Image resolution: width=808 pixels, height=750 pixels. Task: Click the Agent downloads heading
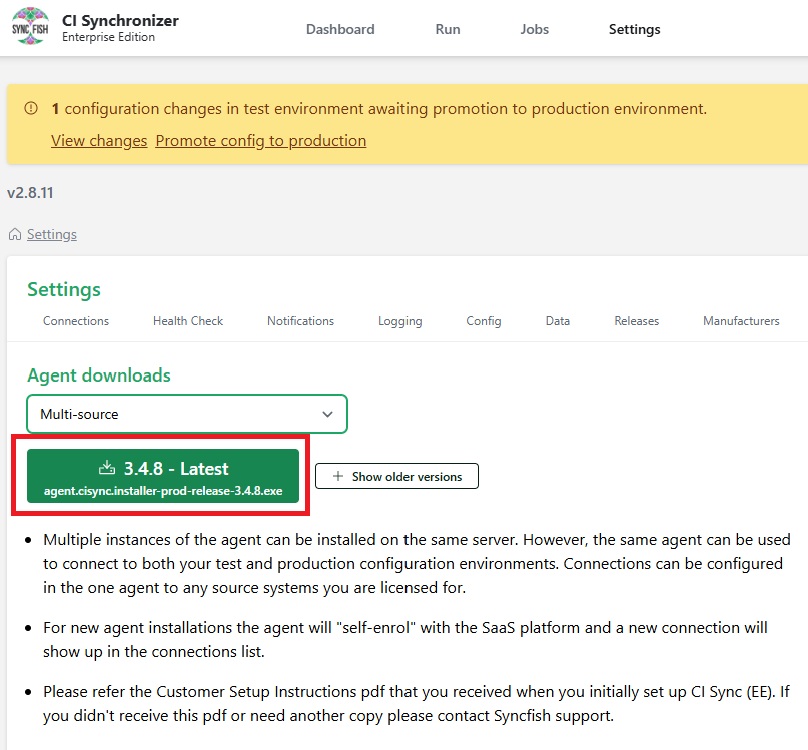(99, 375)
